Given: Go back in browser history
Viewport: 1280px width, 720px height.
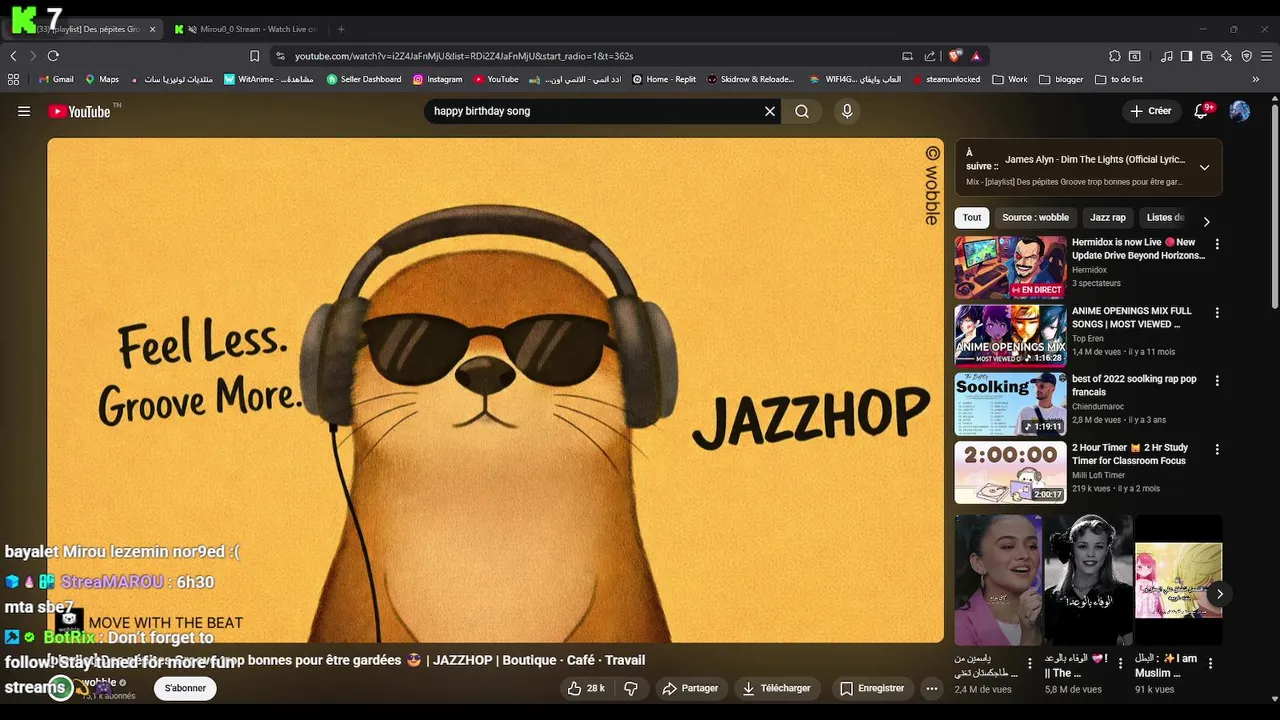Looking at the screenshot, I should pyautogui.click(x=14, y=56).
